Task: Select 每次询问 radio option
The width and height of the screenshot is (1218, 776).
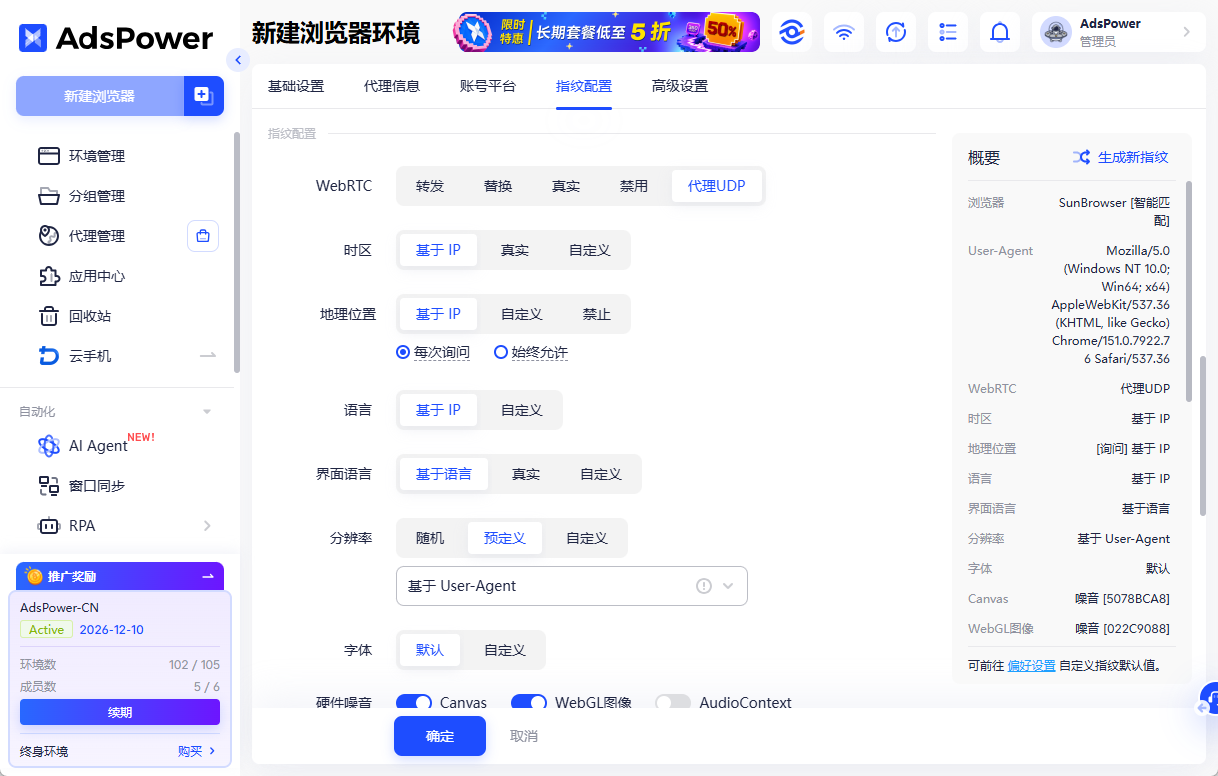Action: tap(433, 353)
